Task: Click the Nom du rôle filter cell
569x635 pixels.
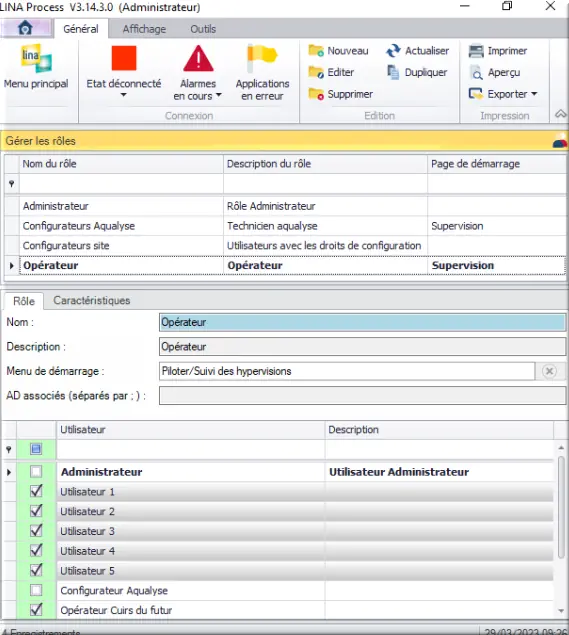Action: tap(121, 184)
